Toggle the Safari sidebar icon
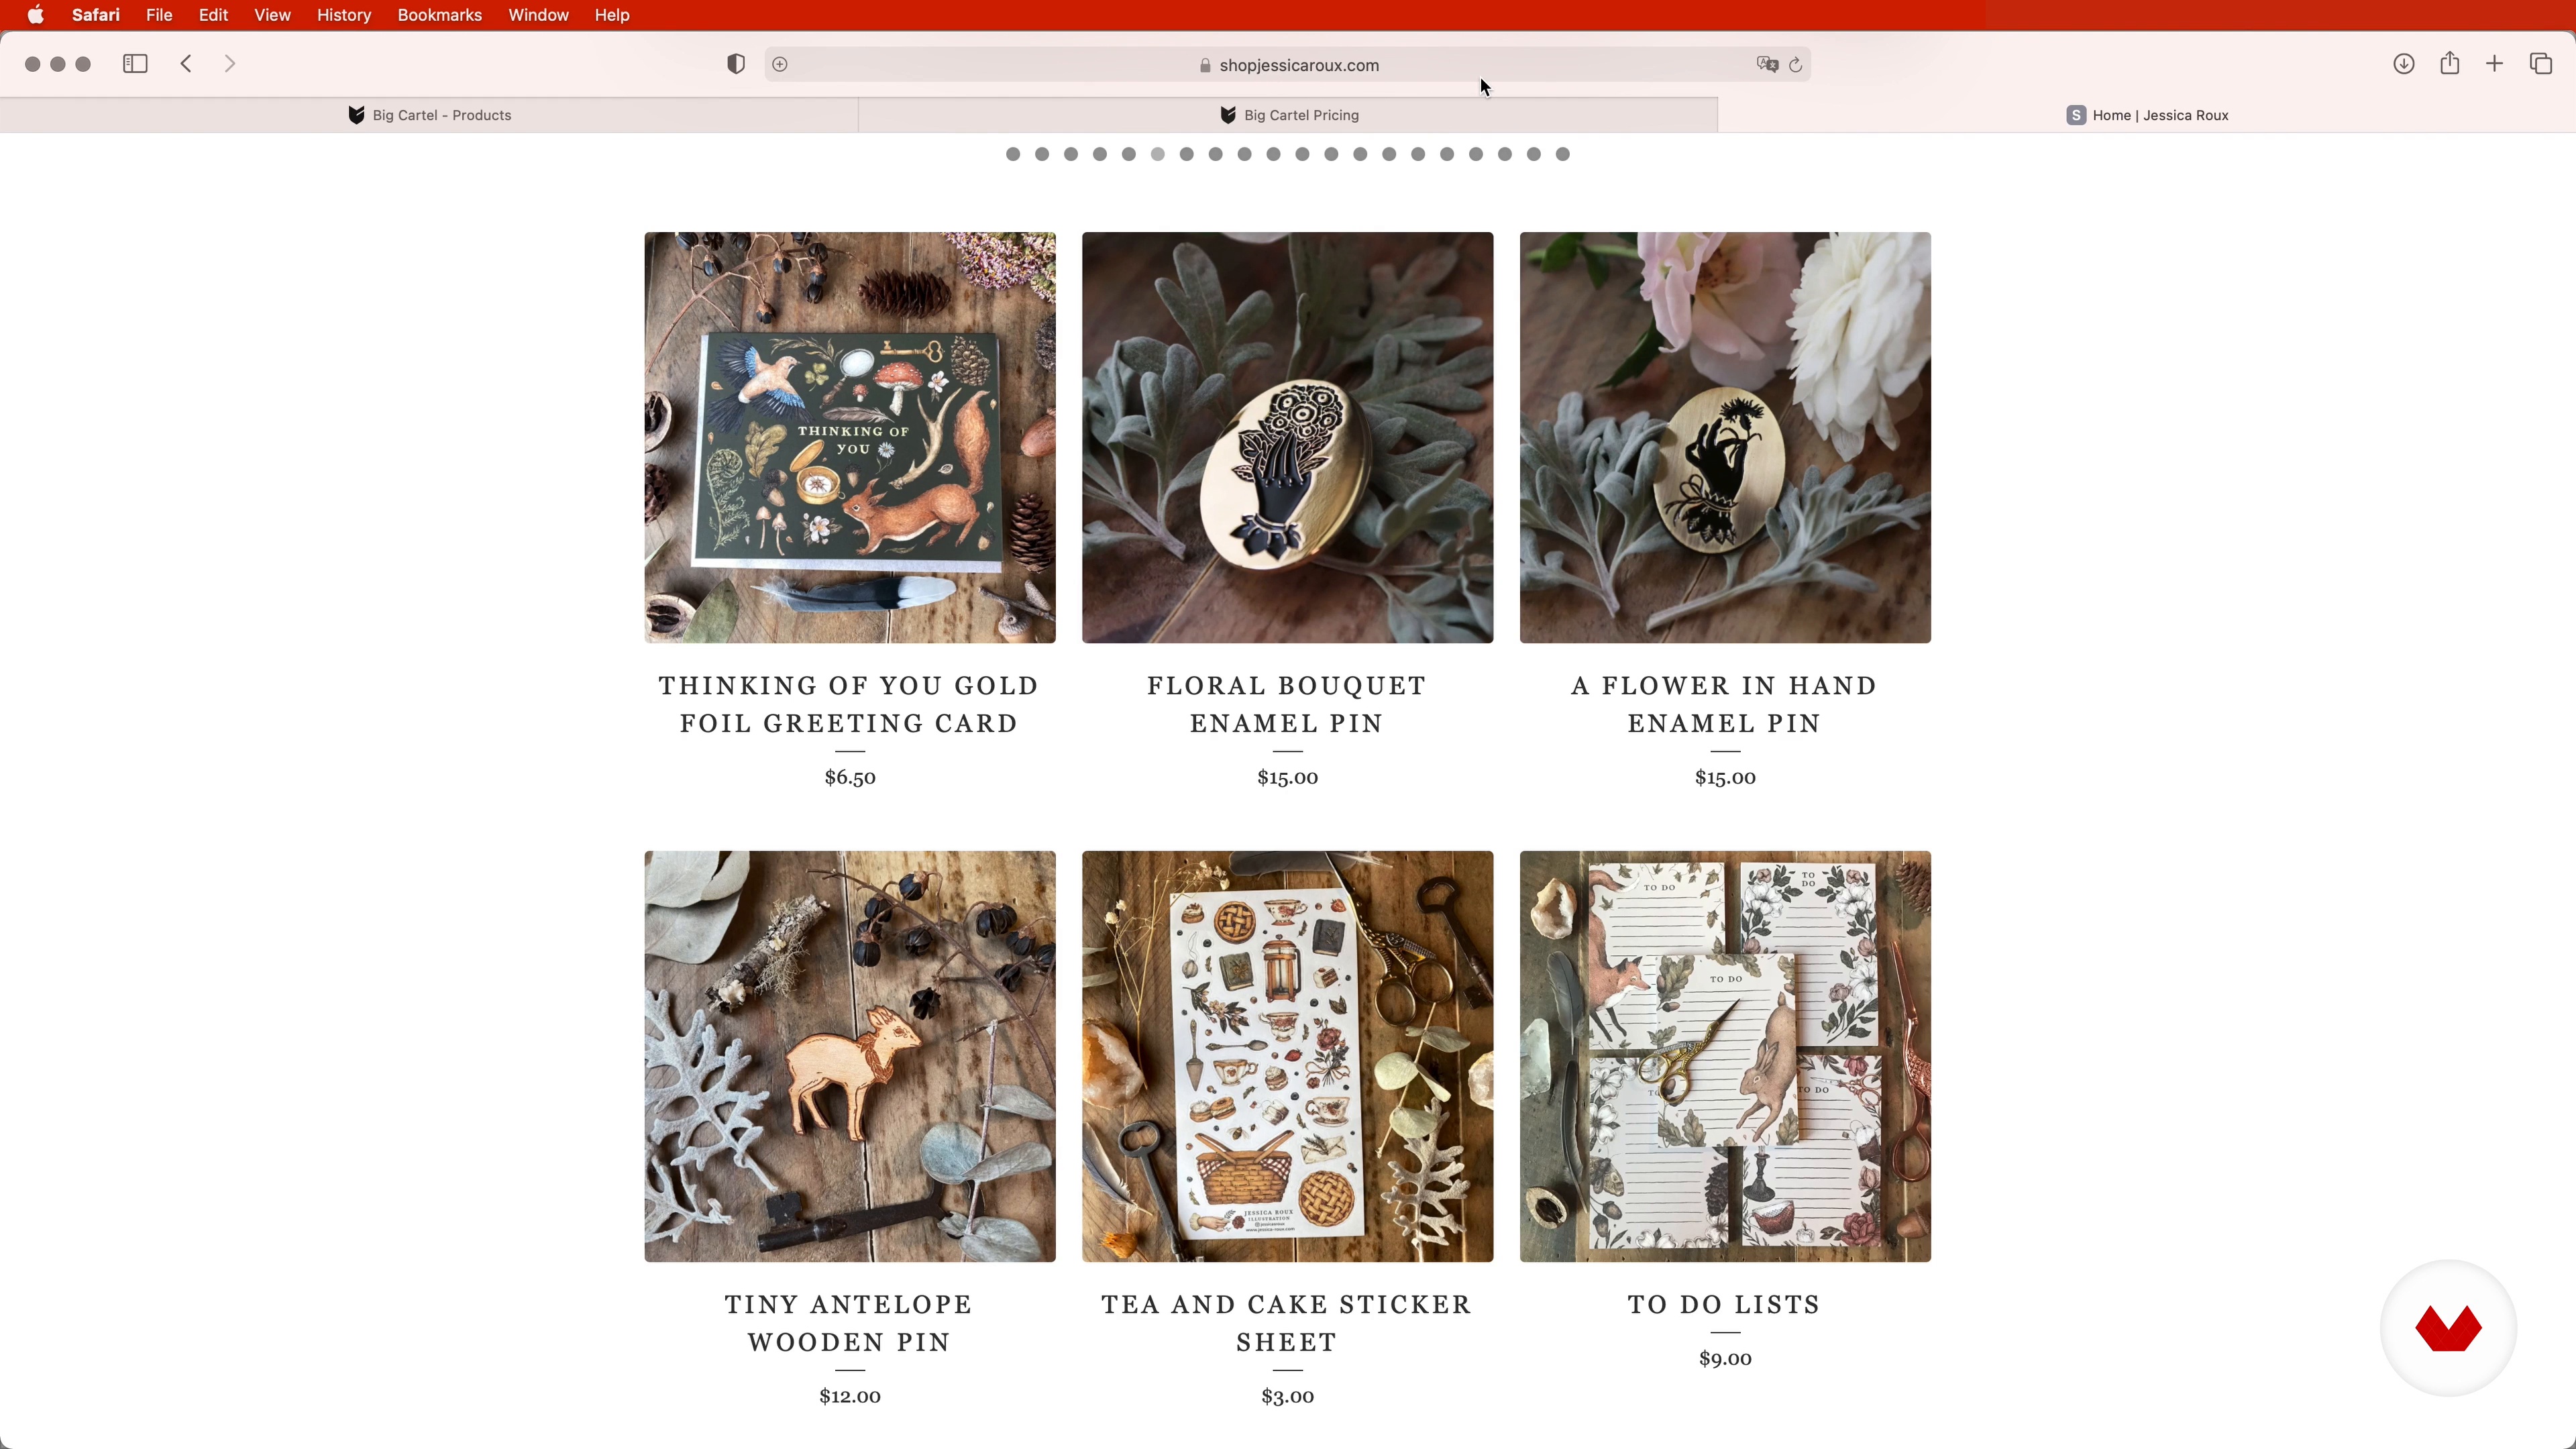 point(135,64)
